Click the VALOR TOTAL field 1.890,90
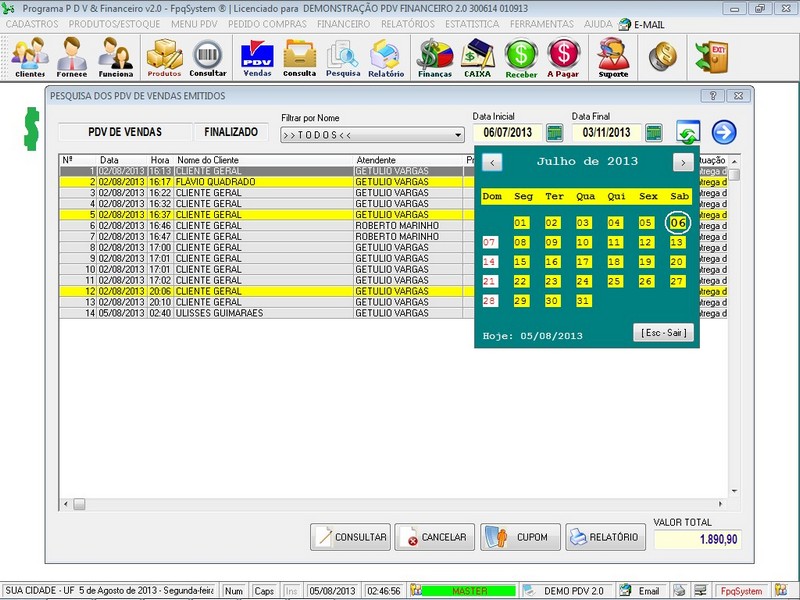Image resolution: width=800 pixels, height=600 pixels. 697,539
